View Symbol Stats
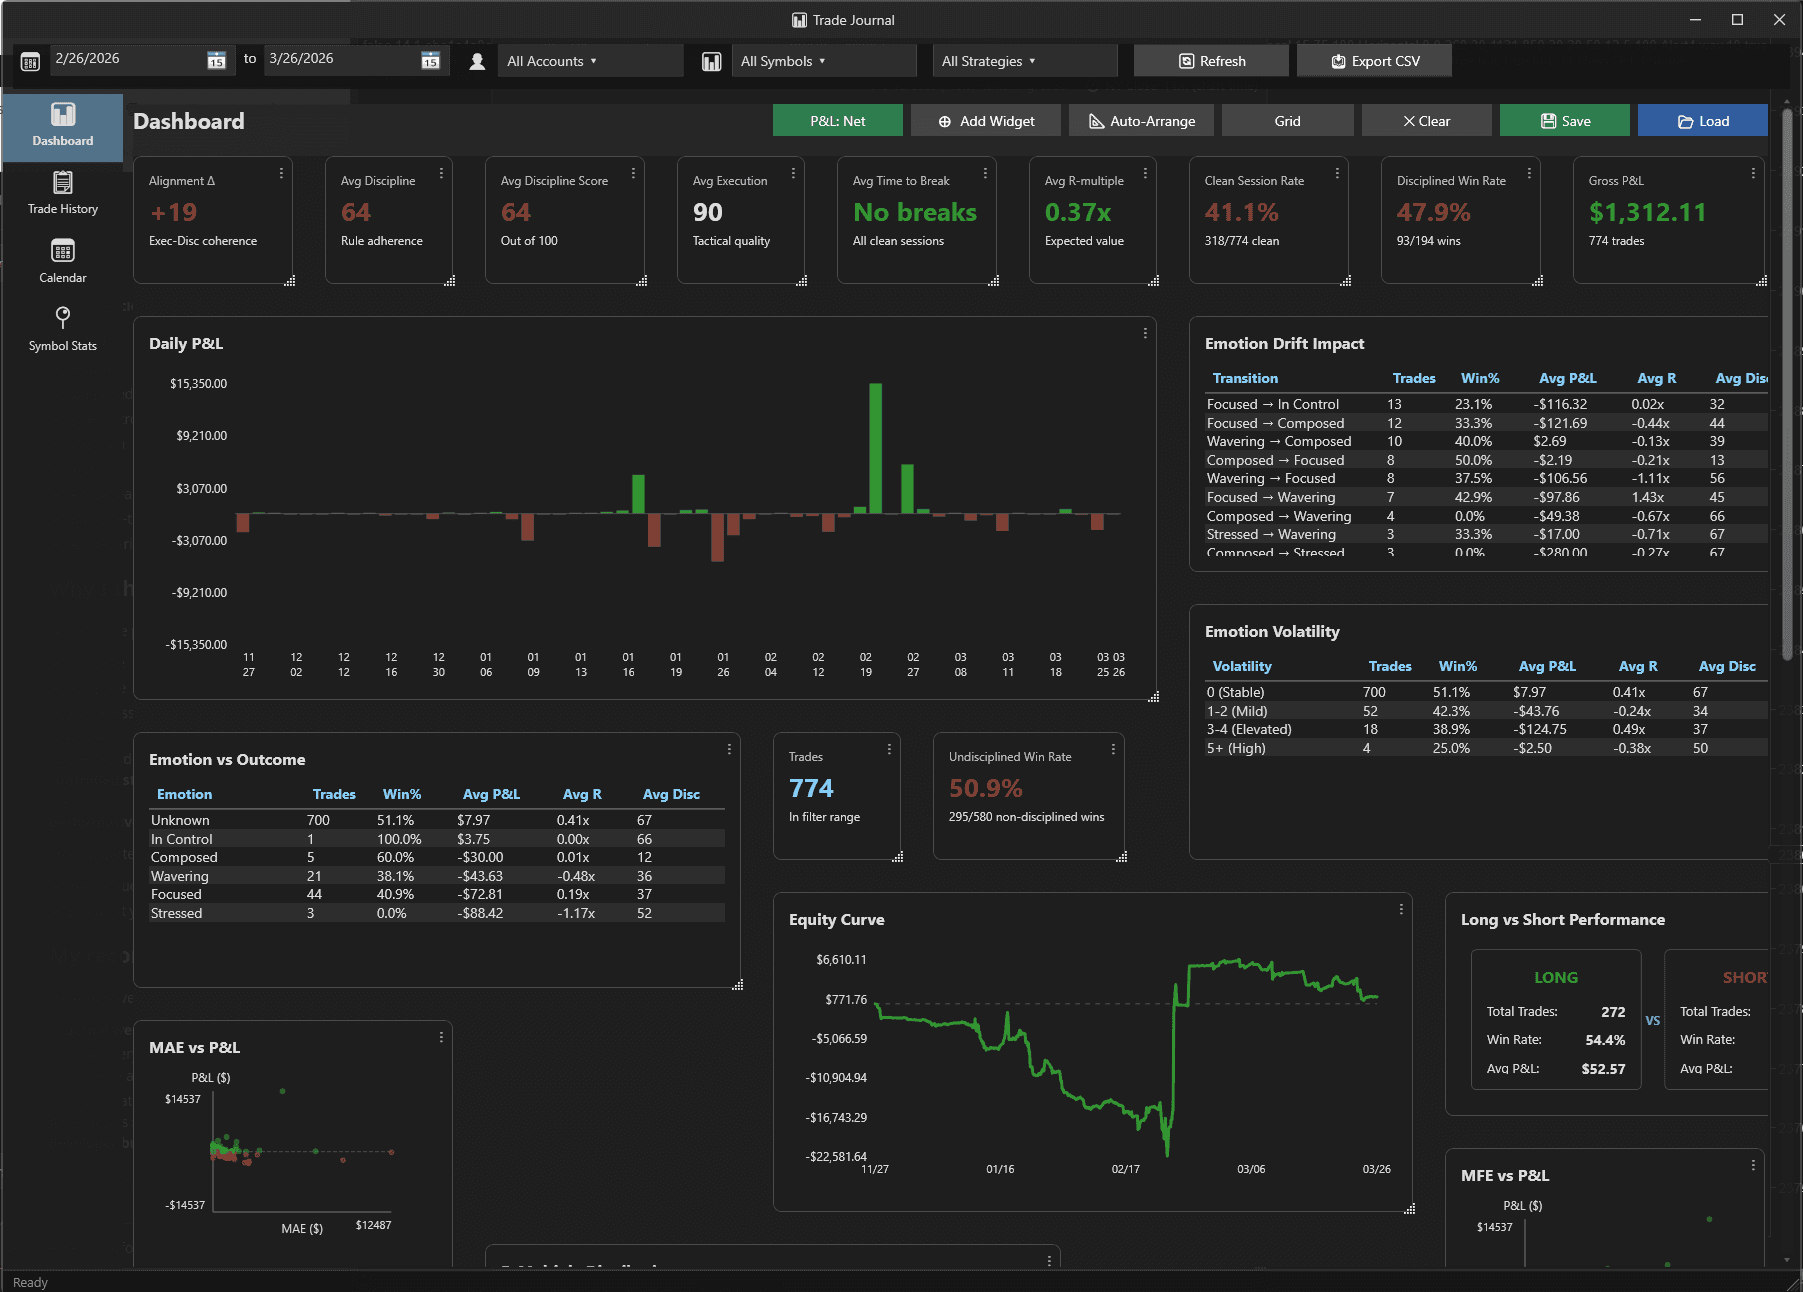Image resolution: width=1803 pixels, height=1292 pixels. [x=62, y=329]
